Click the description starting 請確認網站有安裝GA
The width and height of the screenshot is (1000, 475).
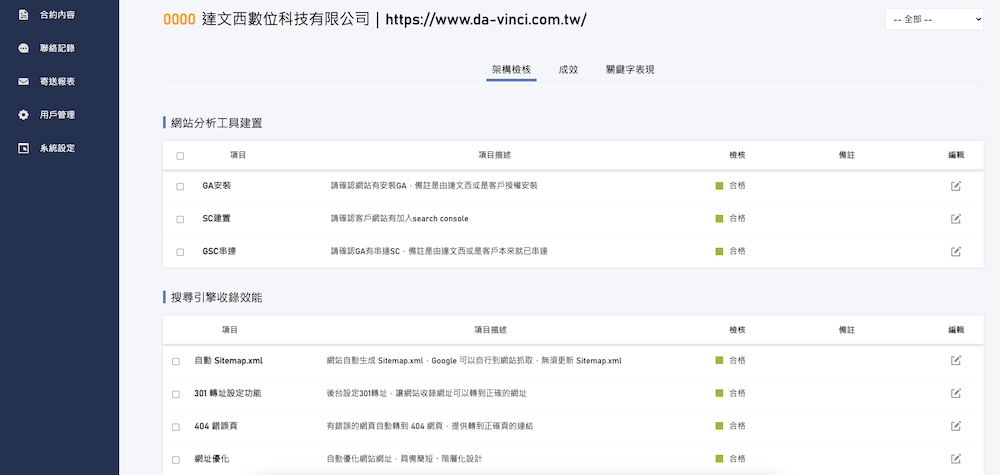pos(434,186)
